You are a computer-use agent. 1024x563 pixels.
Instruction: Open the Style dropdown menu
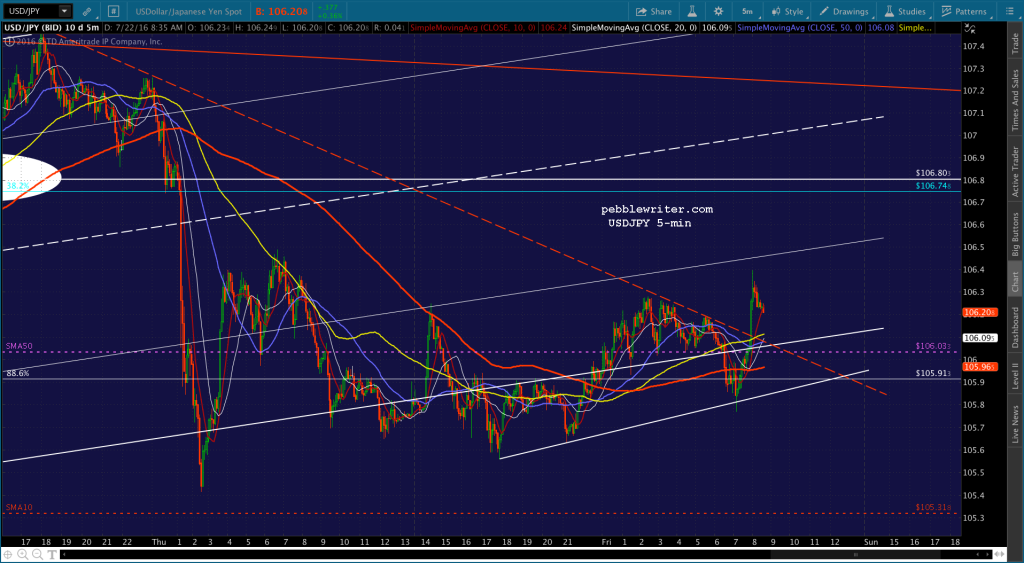click(x=788, y=11)
